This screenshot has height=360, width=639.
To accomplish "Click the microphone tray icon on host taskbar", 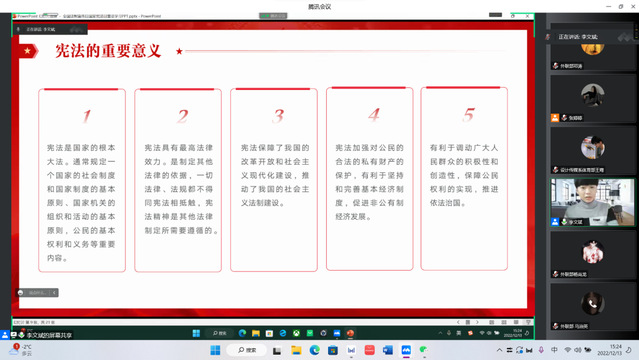I will click(541, 350).
